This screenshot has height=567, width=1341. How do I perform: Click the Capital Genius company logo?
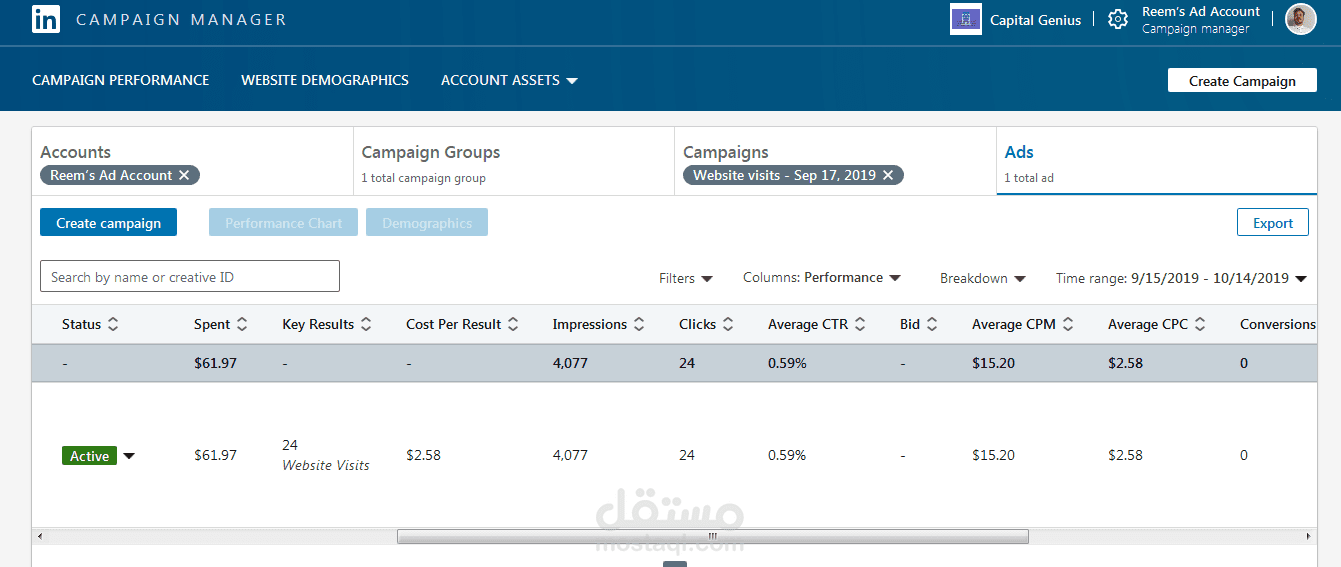click(966, 19)
